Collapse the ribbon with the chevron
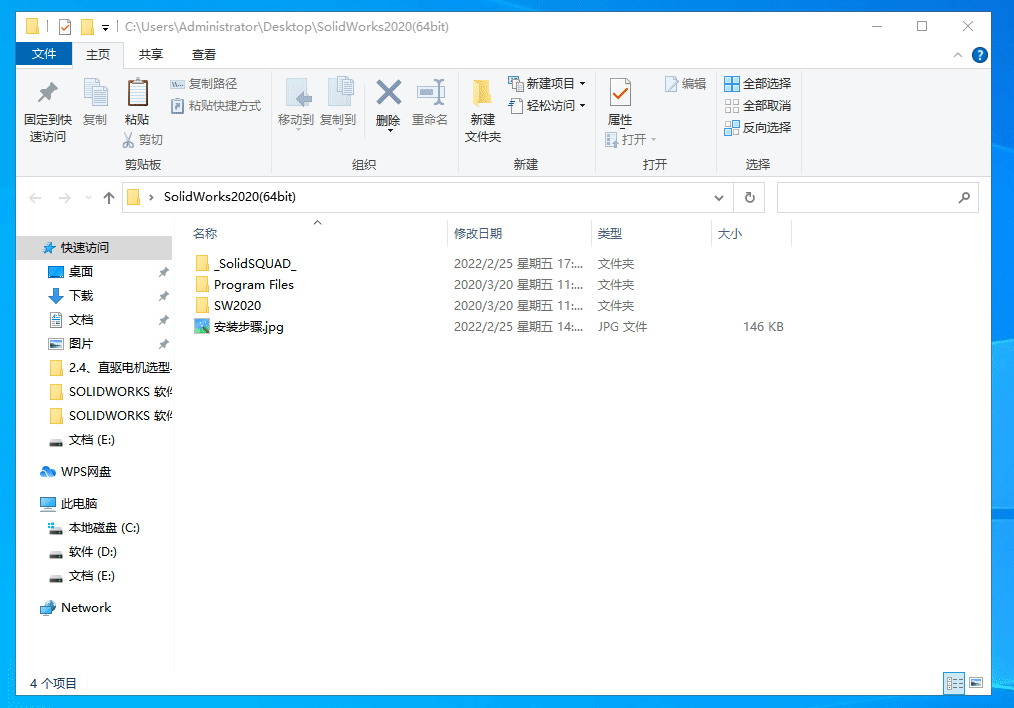Viewport: 1014px width, 708px height. pos(957,55)
